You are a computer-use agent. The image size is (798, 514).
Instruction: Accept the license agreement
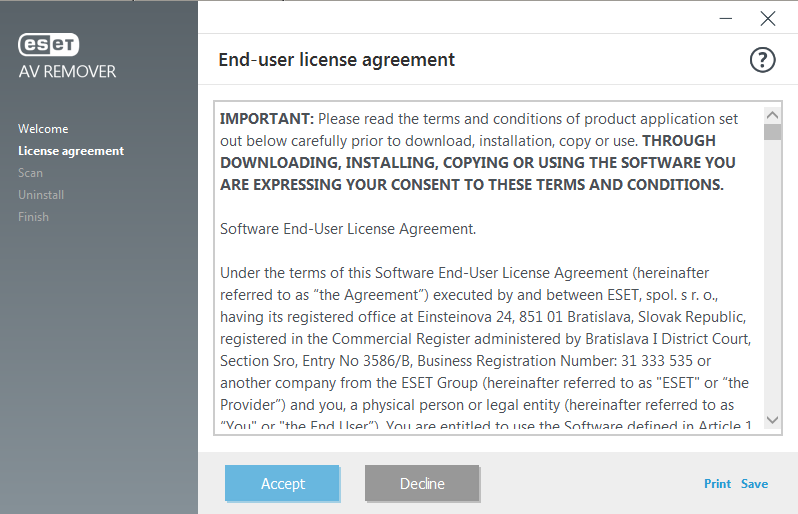pyautogui.click(x=282, y=483)
